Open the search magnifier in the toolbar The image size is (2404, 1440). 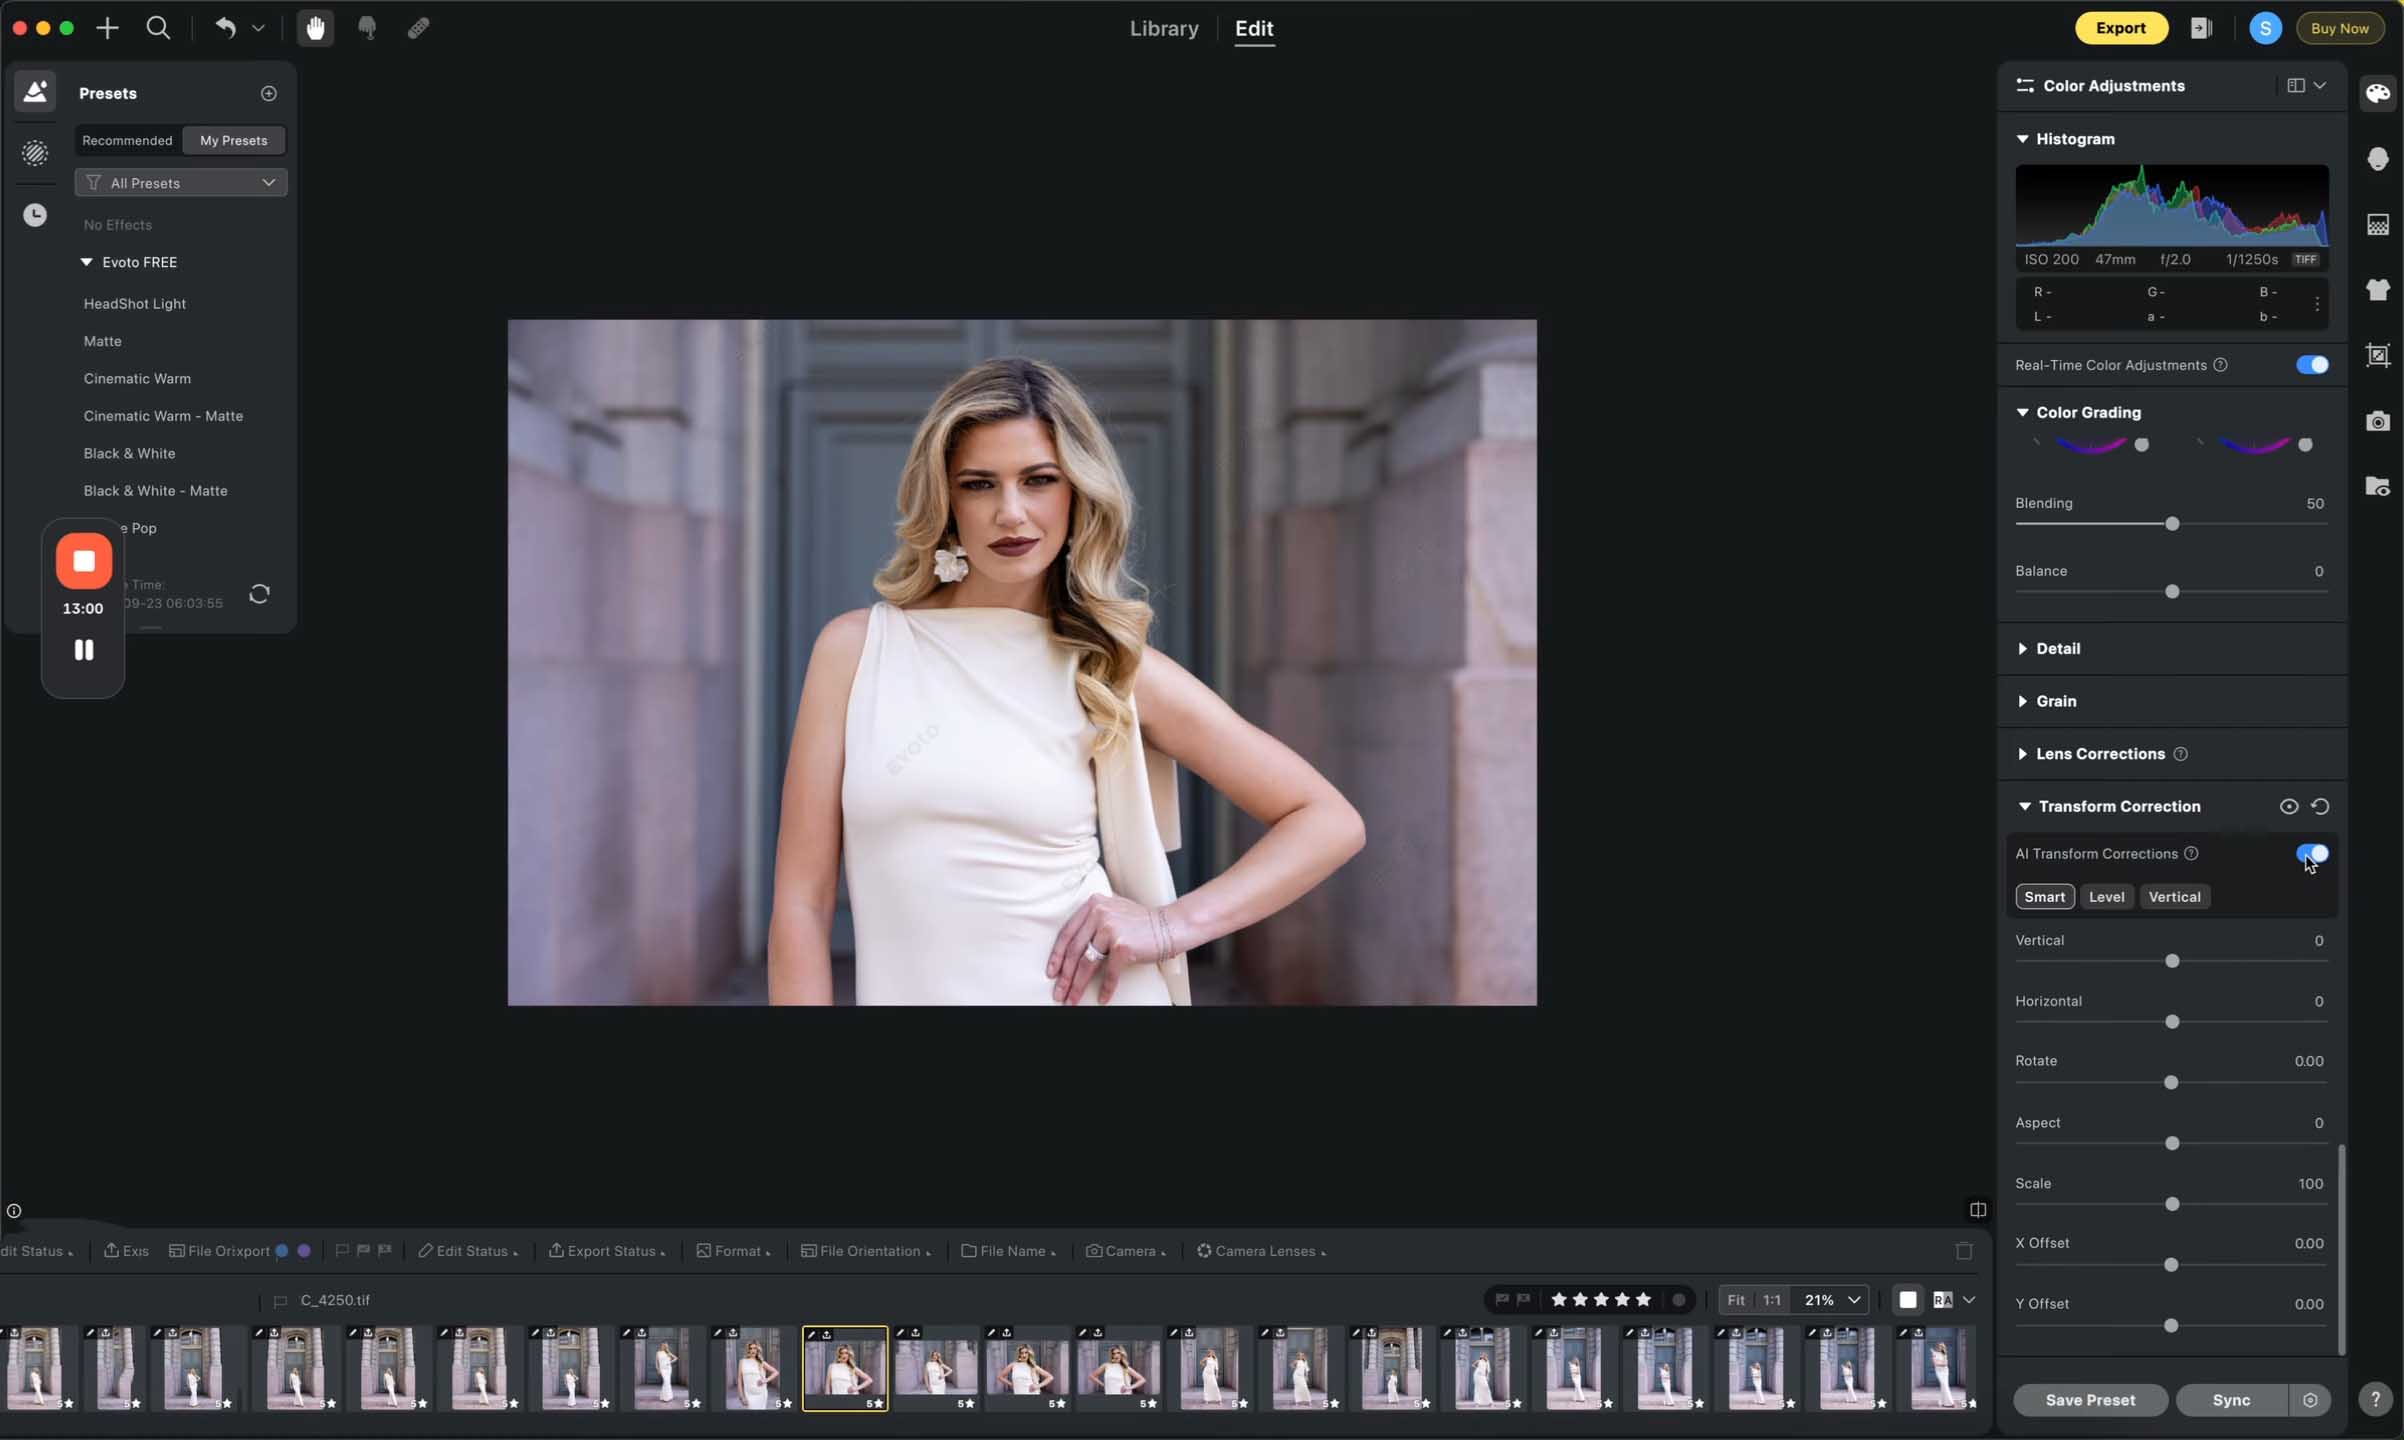tap(158, 28)
